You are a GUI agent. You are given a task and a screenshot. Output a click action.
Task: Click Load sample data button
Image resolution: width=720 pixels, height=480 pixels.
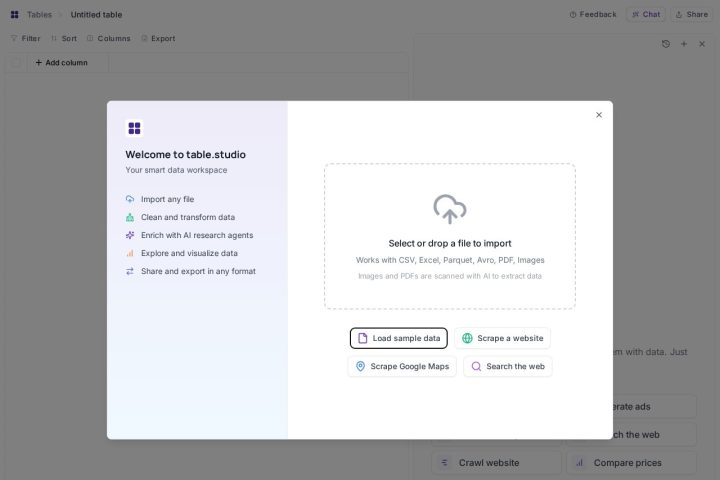399,338
